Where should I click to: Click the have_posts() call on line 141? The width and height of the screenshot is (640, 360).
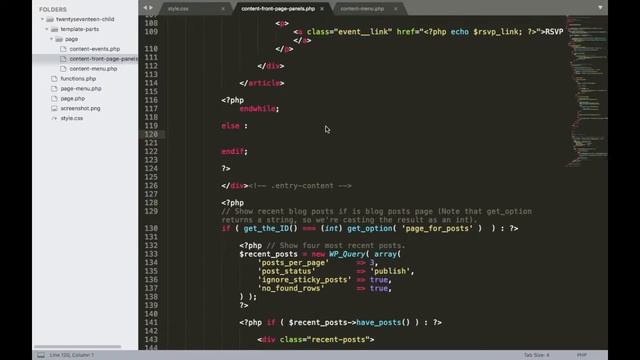point(383,322)
